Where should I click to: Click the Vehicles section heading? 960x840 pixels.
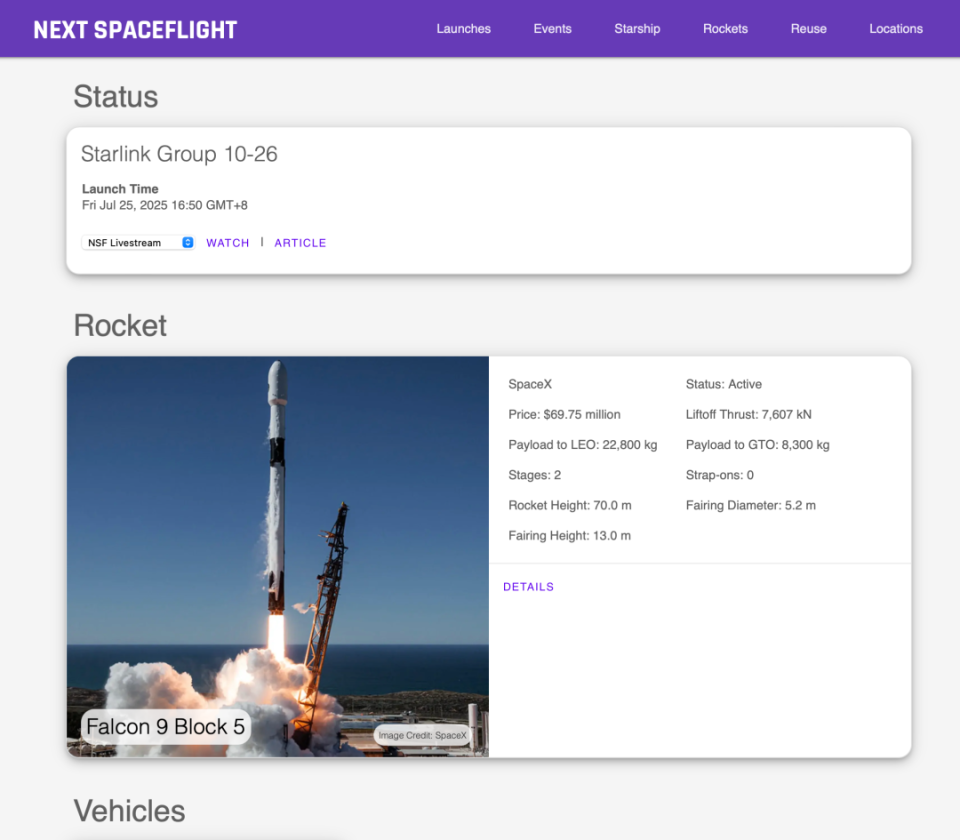[129, 811]
